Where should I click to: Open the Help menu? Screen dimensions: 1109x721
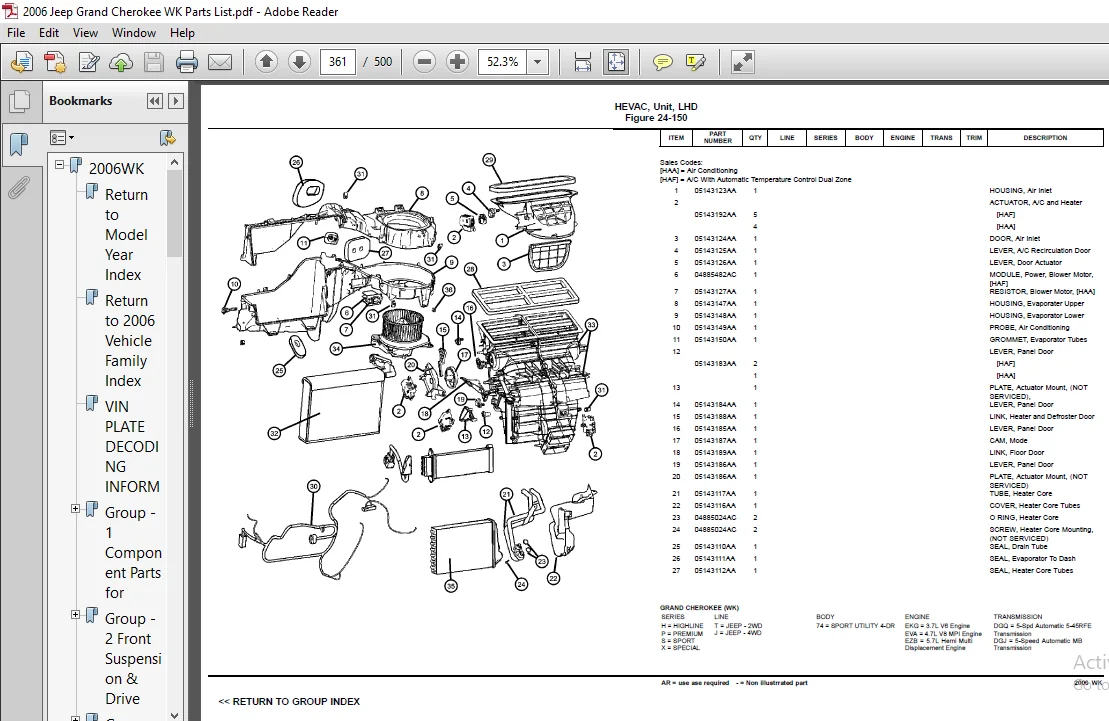tap(182, 33)
